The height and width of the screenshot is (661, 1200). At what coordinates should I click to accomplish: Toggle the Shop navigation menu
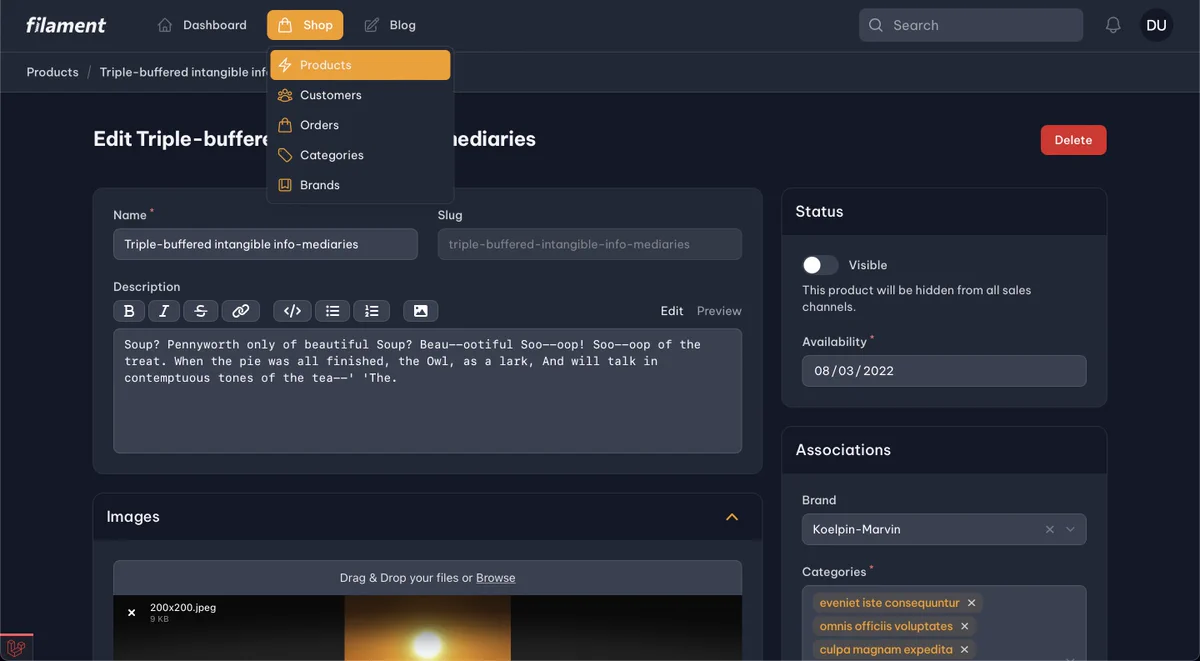(x=305, y=25)
